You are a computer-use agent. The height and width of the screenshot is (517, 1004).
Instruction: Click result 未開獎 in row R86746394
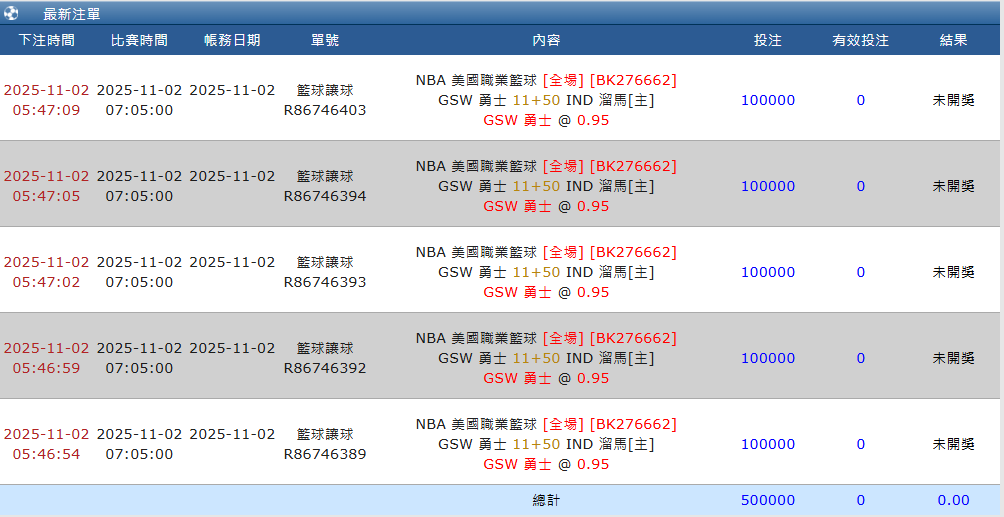tap(953, 186)
